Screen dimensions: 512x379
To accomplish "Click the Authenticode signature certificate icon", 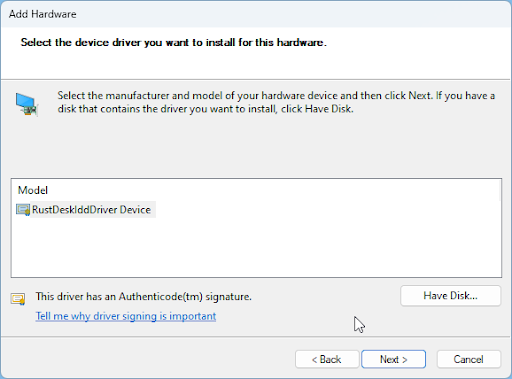I will (x=18, y=299).
